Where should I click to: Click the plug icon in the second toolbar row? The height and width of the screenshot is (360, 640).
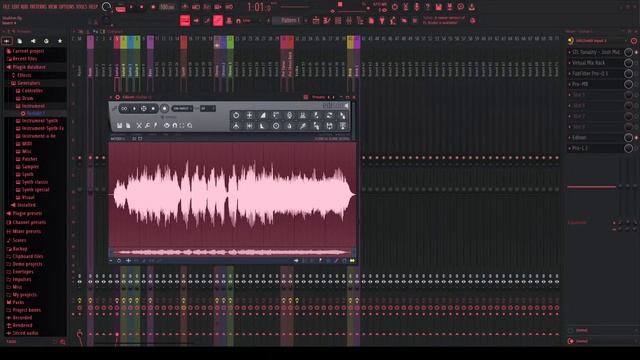point(382,20)
